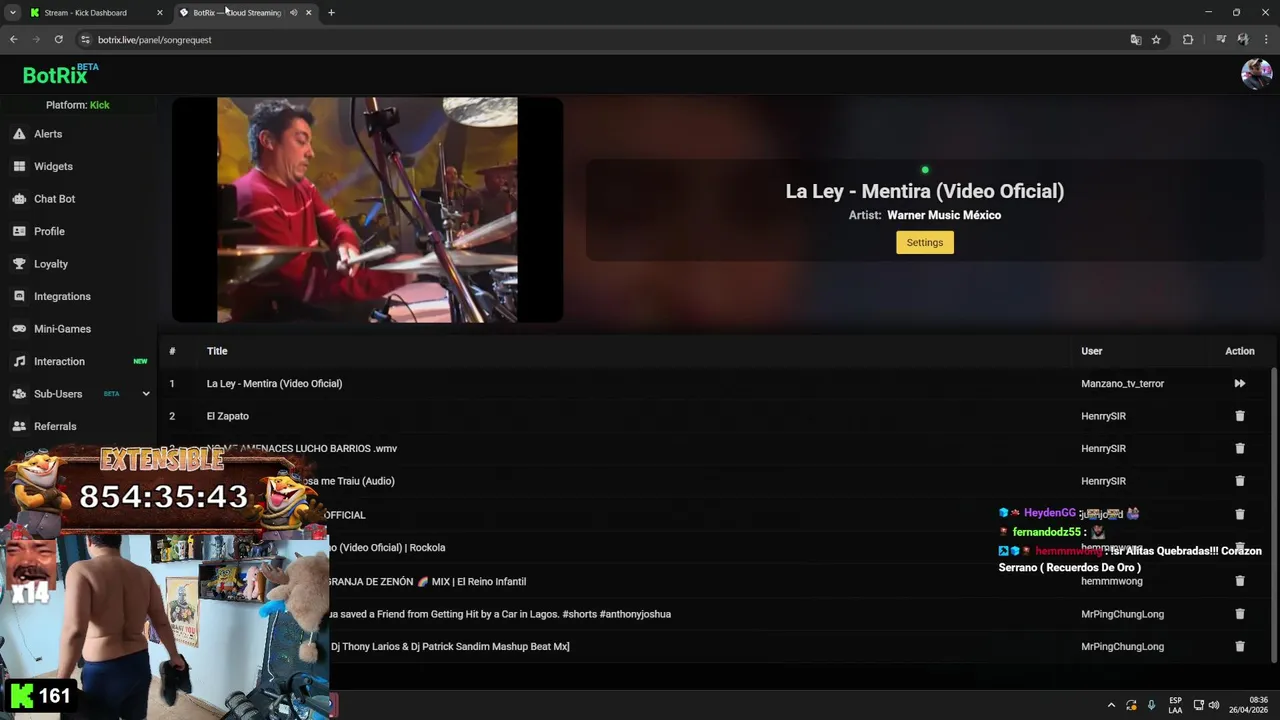Select the Action column header

coord(1239,351)
